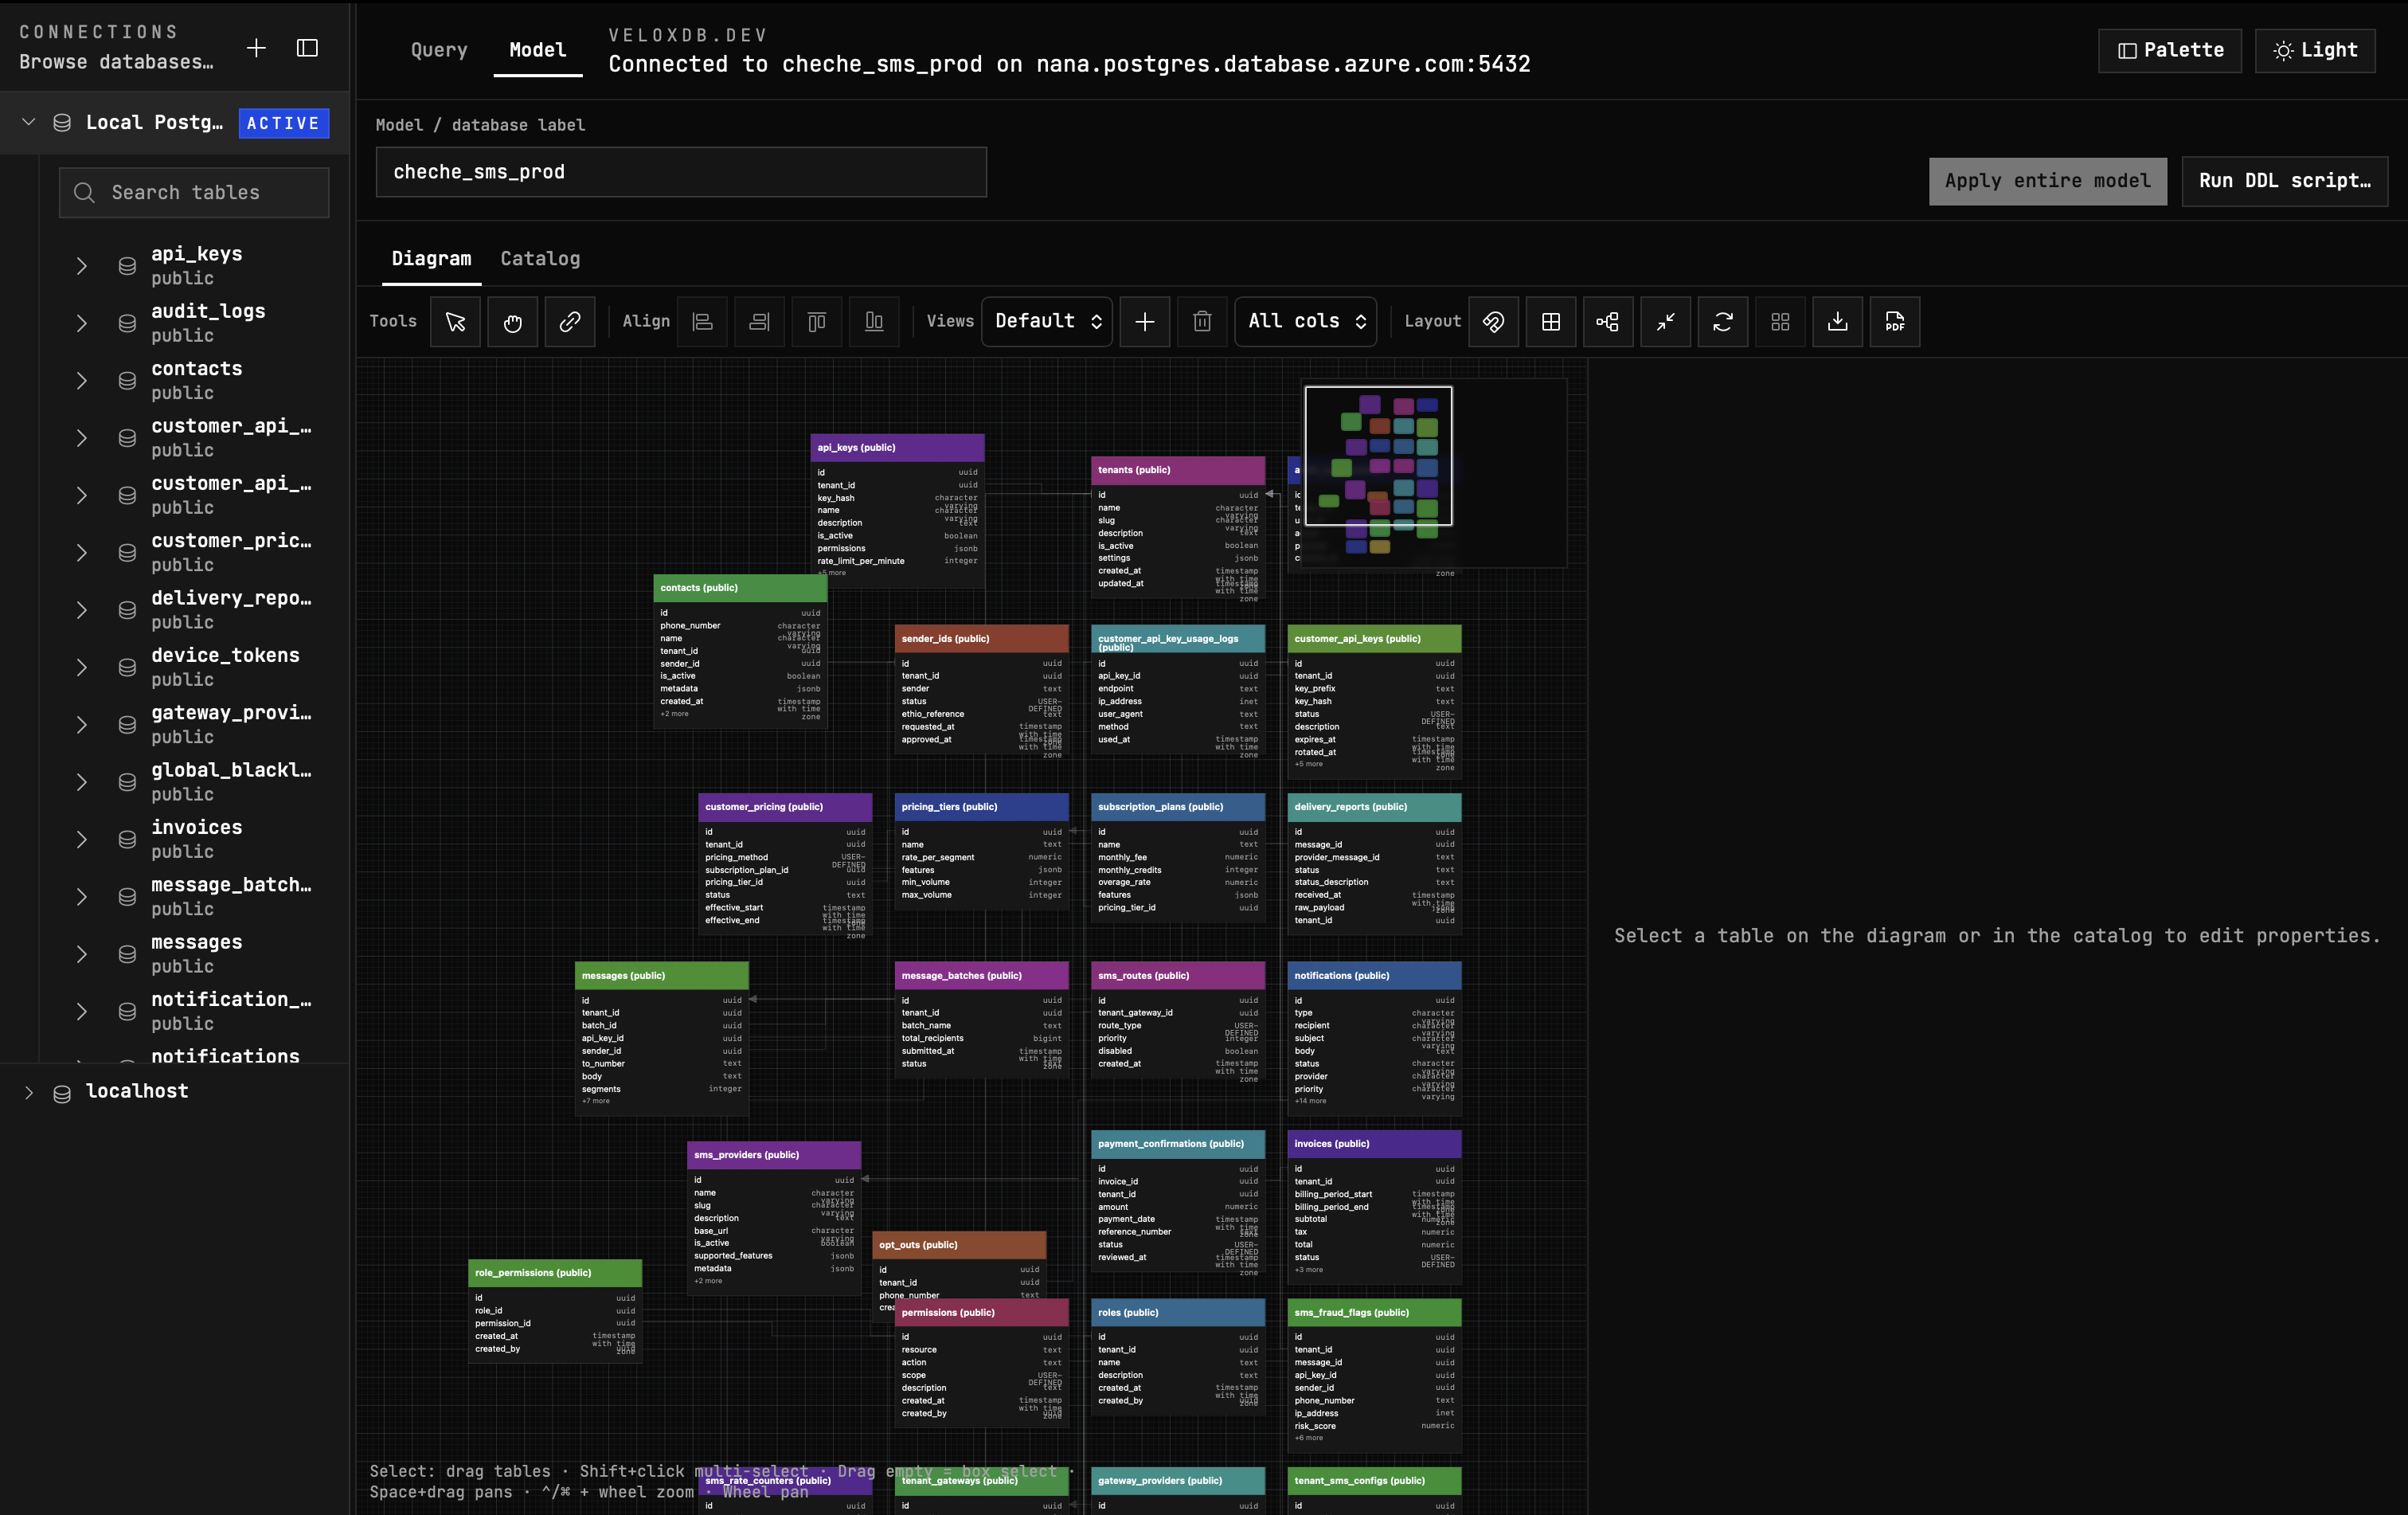The width and height of the screenshot is (2408, 1515).
Task: Click the magnet snap layout icon
Action: (1493, 322)
